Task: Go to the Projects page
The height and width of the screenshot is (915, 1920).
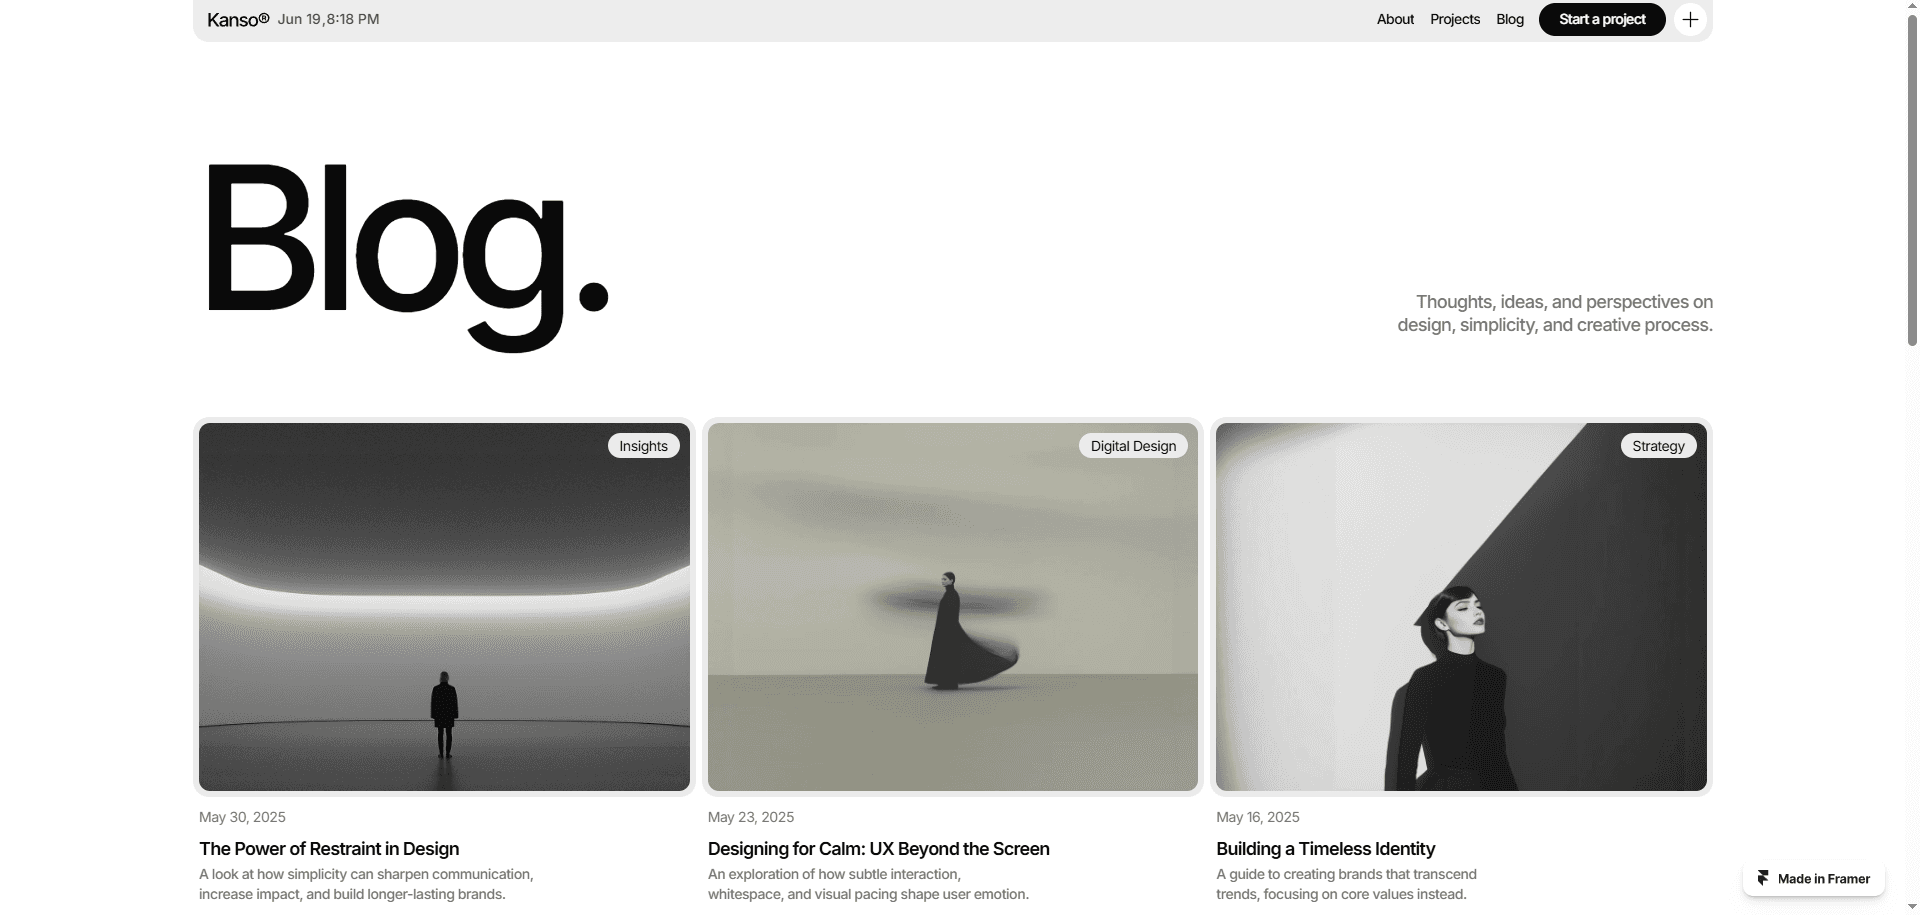Action: point(1455,19)
